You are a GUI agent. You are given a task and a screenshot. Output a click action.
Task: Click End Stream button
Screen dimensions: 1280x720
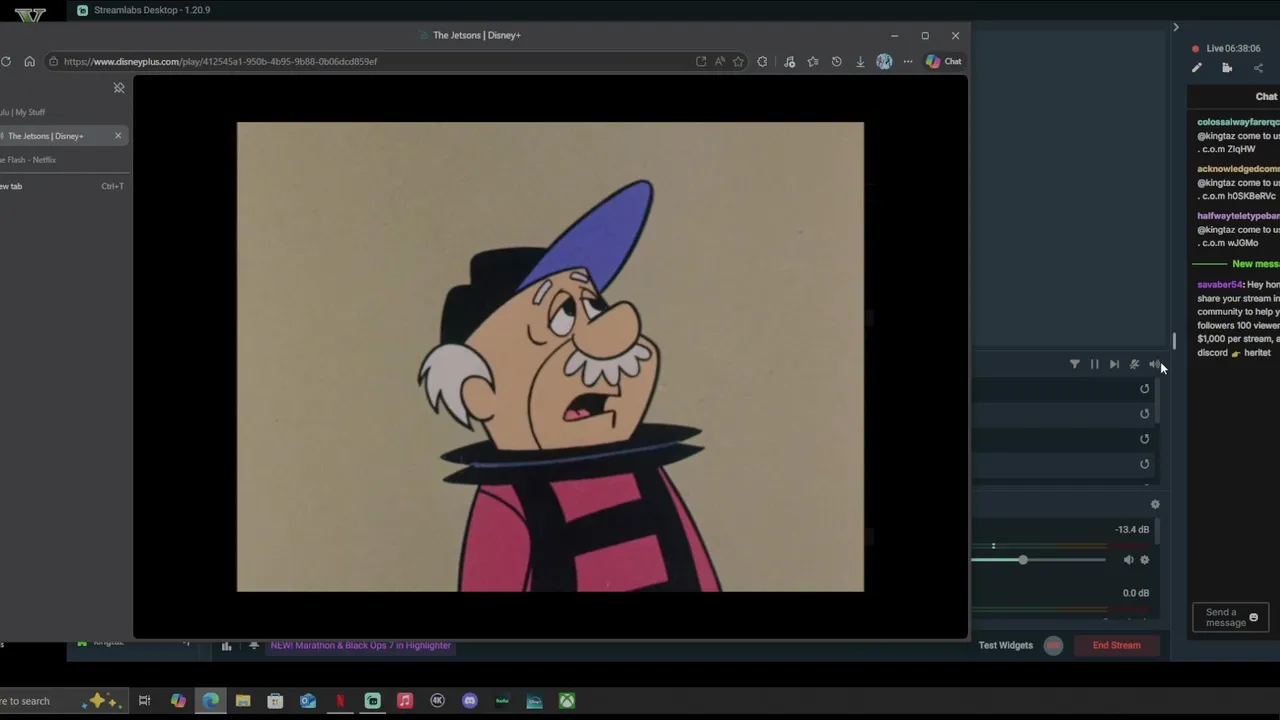pos(1117,645)
